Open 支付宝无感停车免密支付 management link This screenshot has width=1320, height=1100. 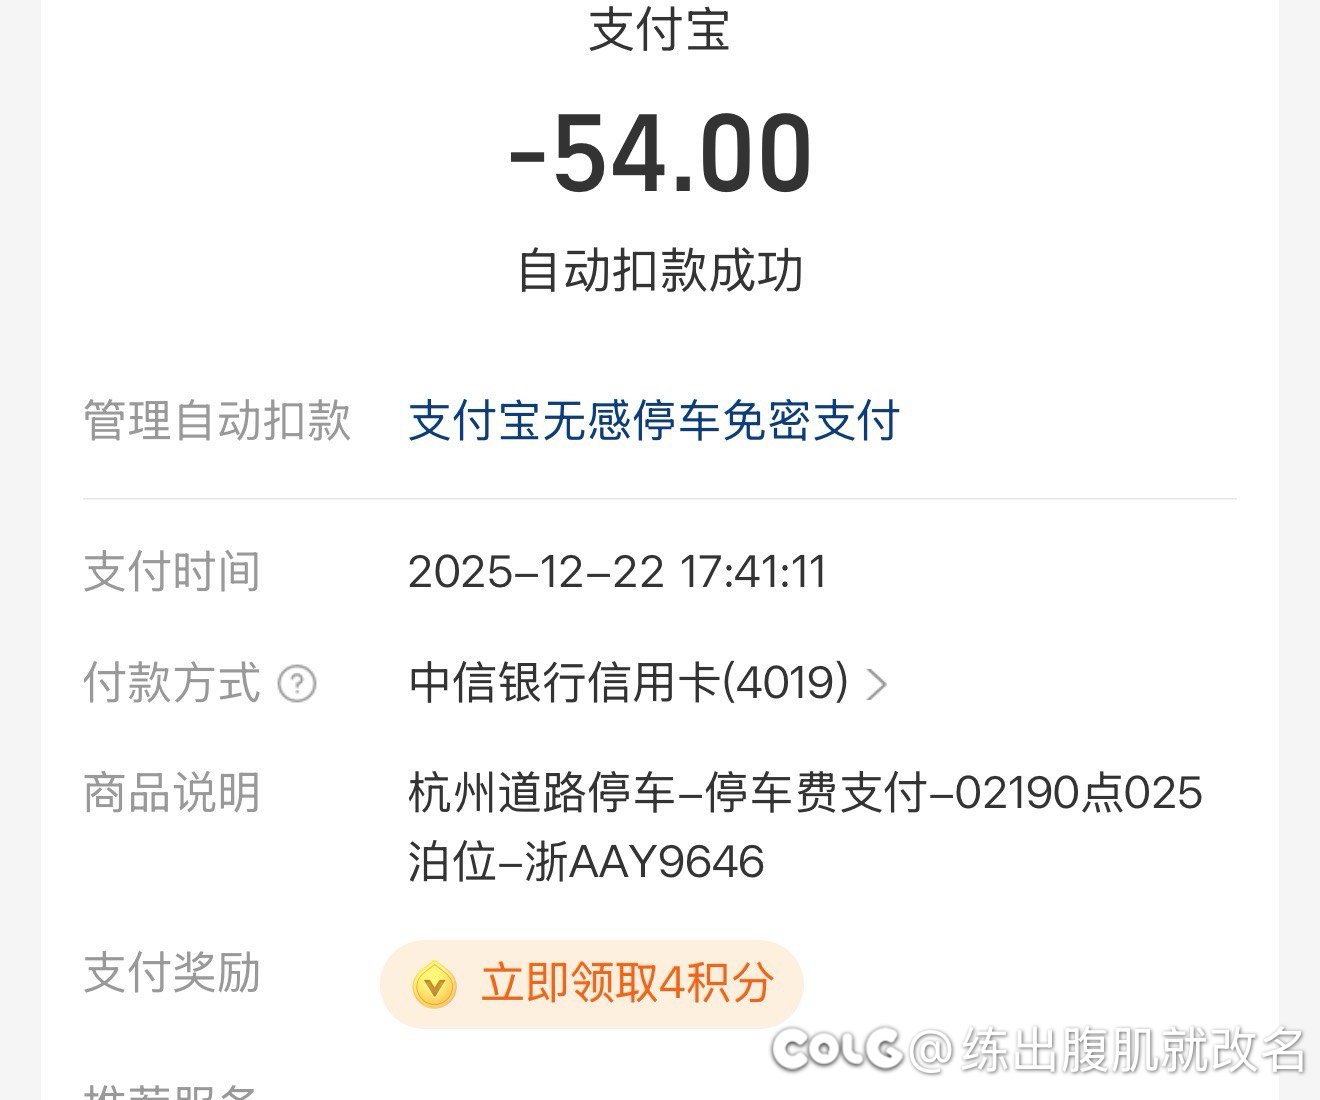pos(654,422)
